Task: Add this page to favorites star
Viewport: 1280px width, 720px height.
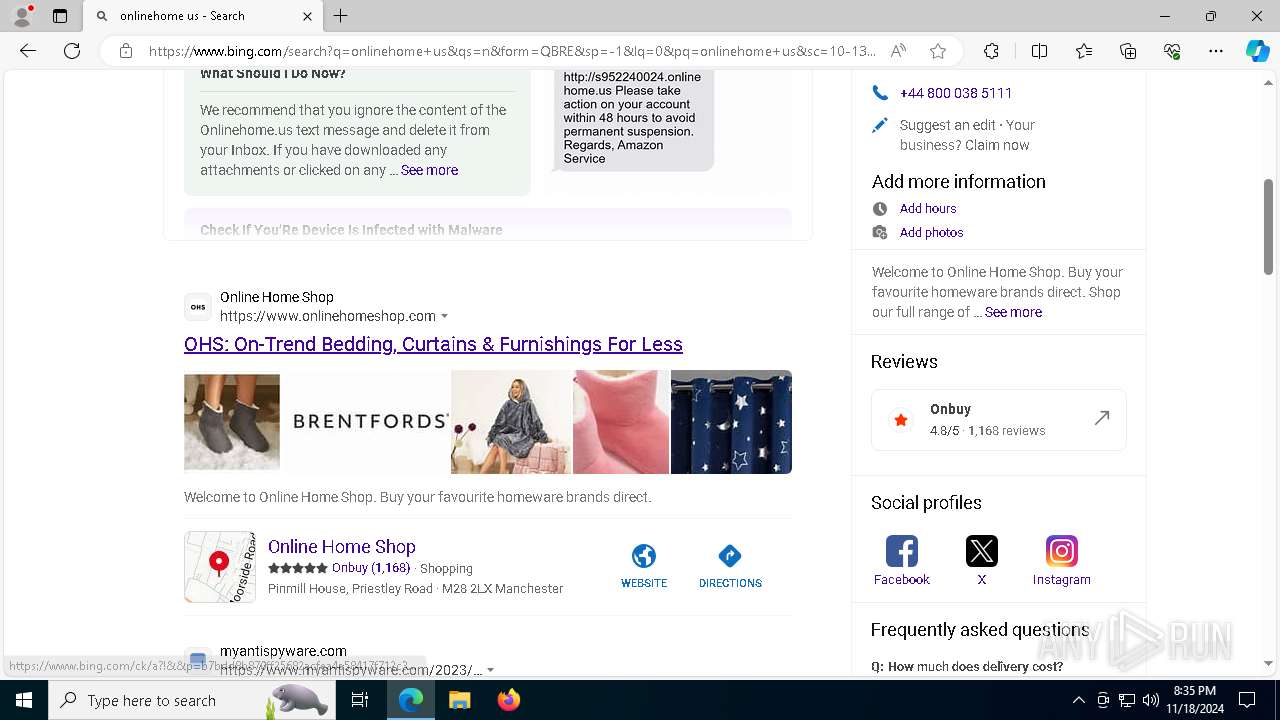Action: pyautogui.click(x=938, y=51)
